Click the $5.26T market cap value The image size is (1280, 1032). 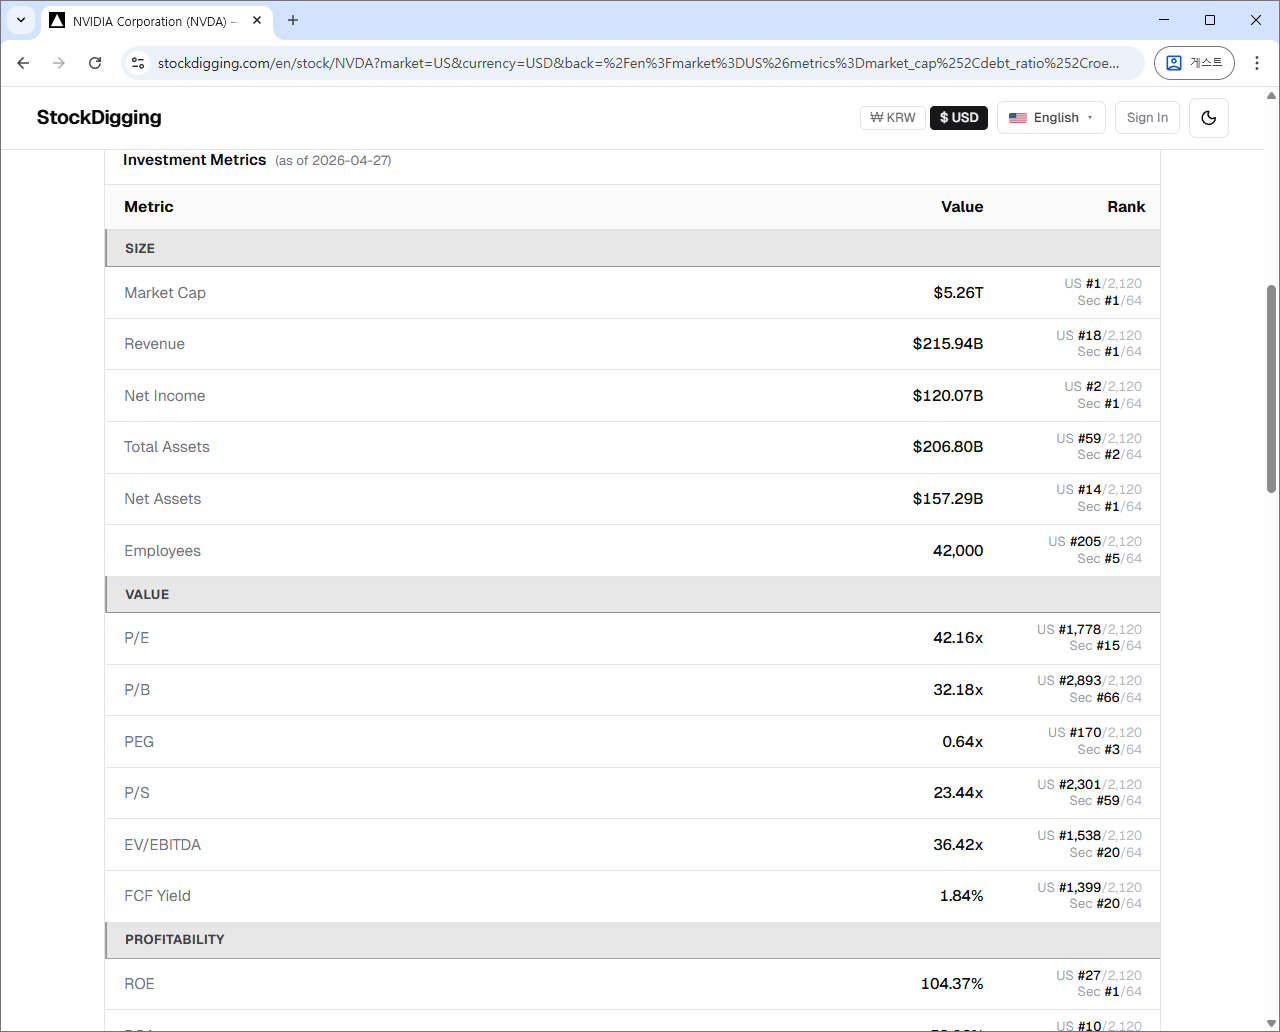coord(959,293)
